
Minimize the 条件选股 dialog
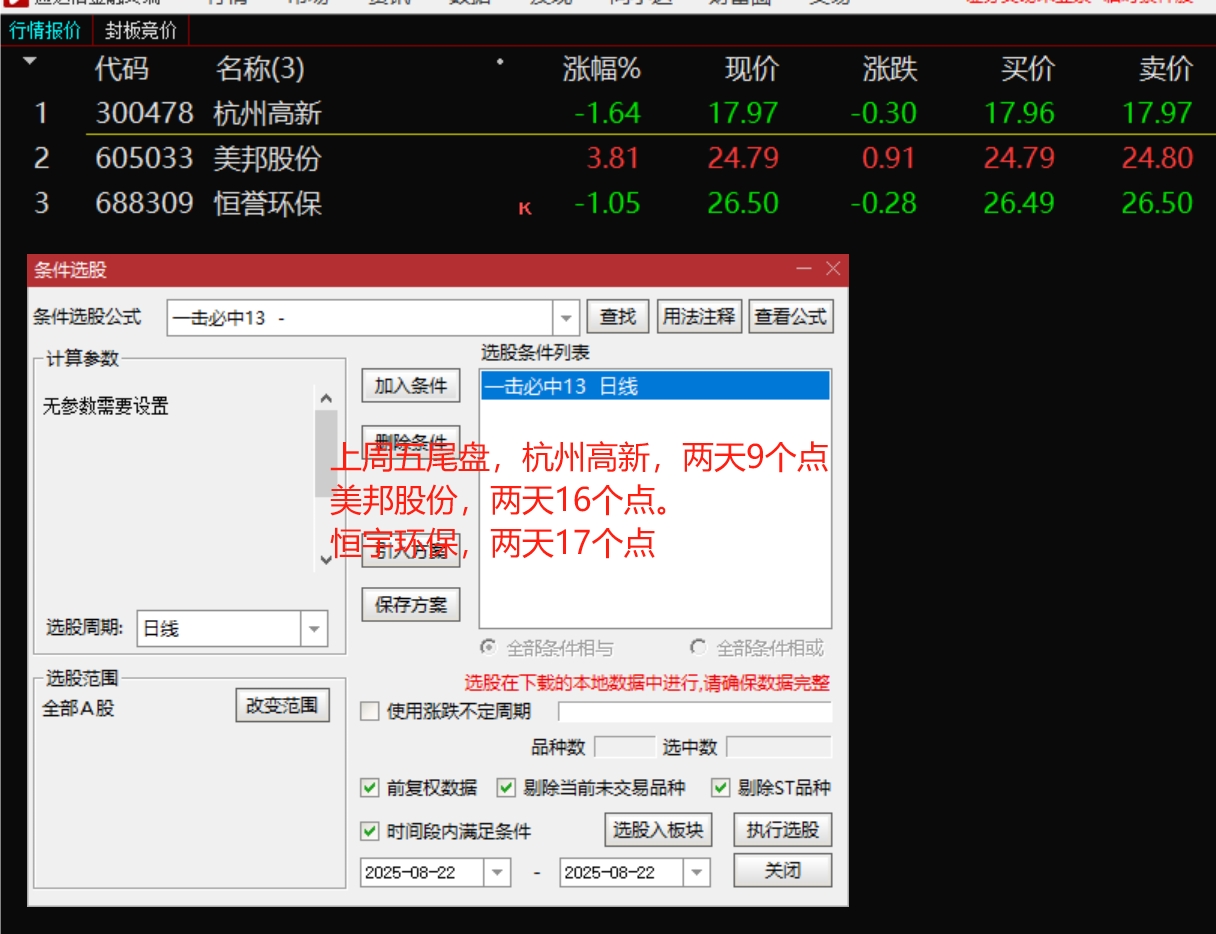click(x=803, y=269)
